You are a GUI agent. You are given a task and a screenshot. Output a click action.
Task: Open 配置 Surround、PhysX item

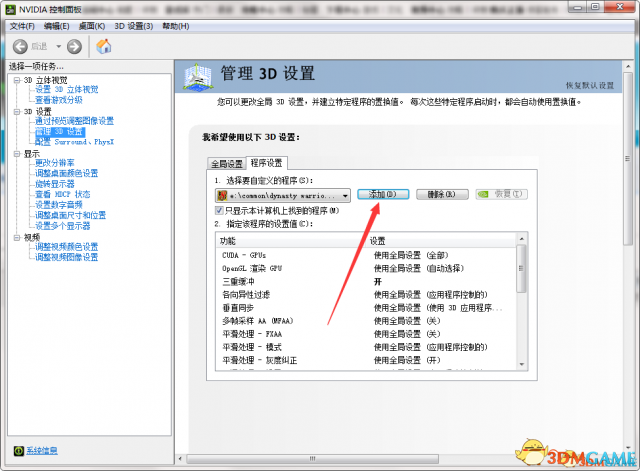coord(74,142)
